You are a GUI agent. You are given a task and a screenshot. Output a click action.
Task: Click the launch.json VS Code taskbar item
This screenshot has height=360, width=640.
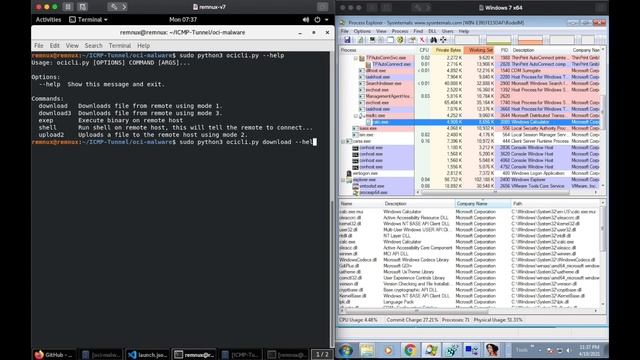pos(147,355)
